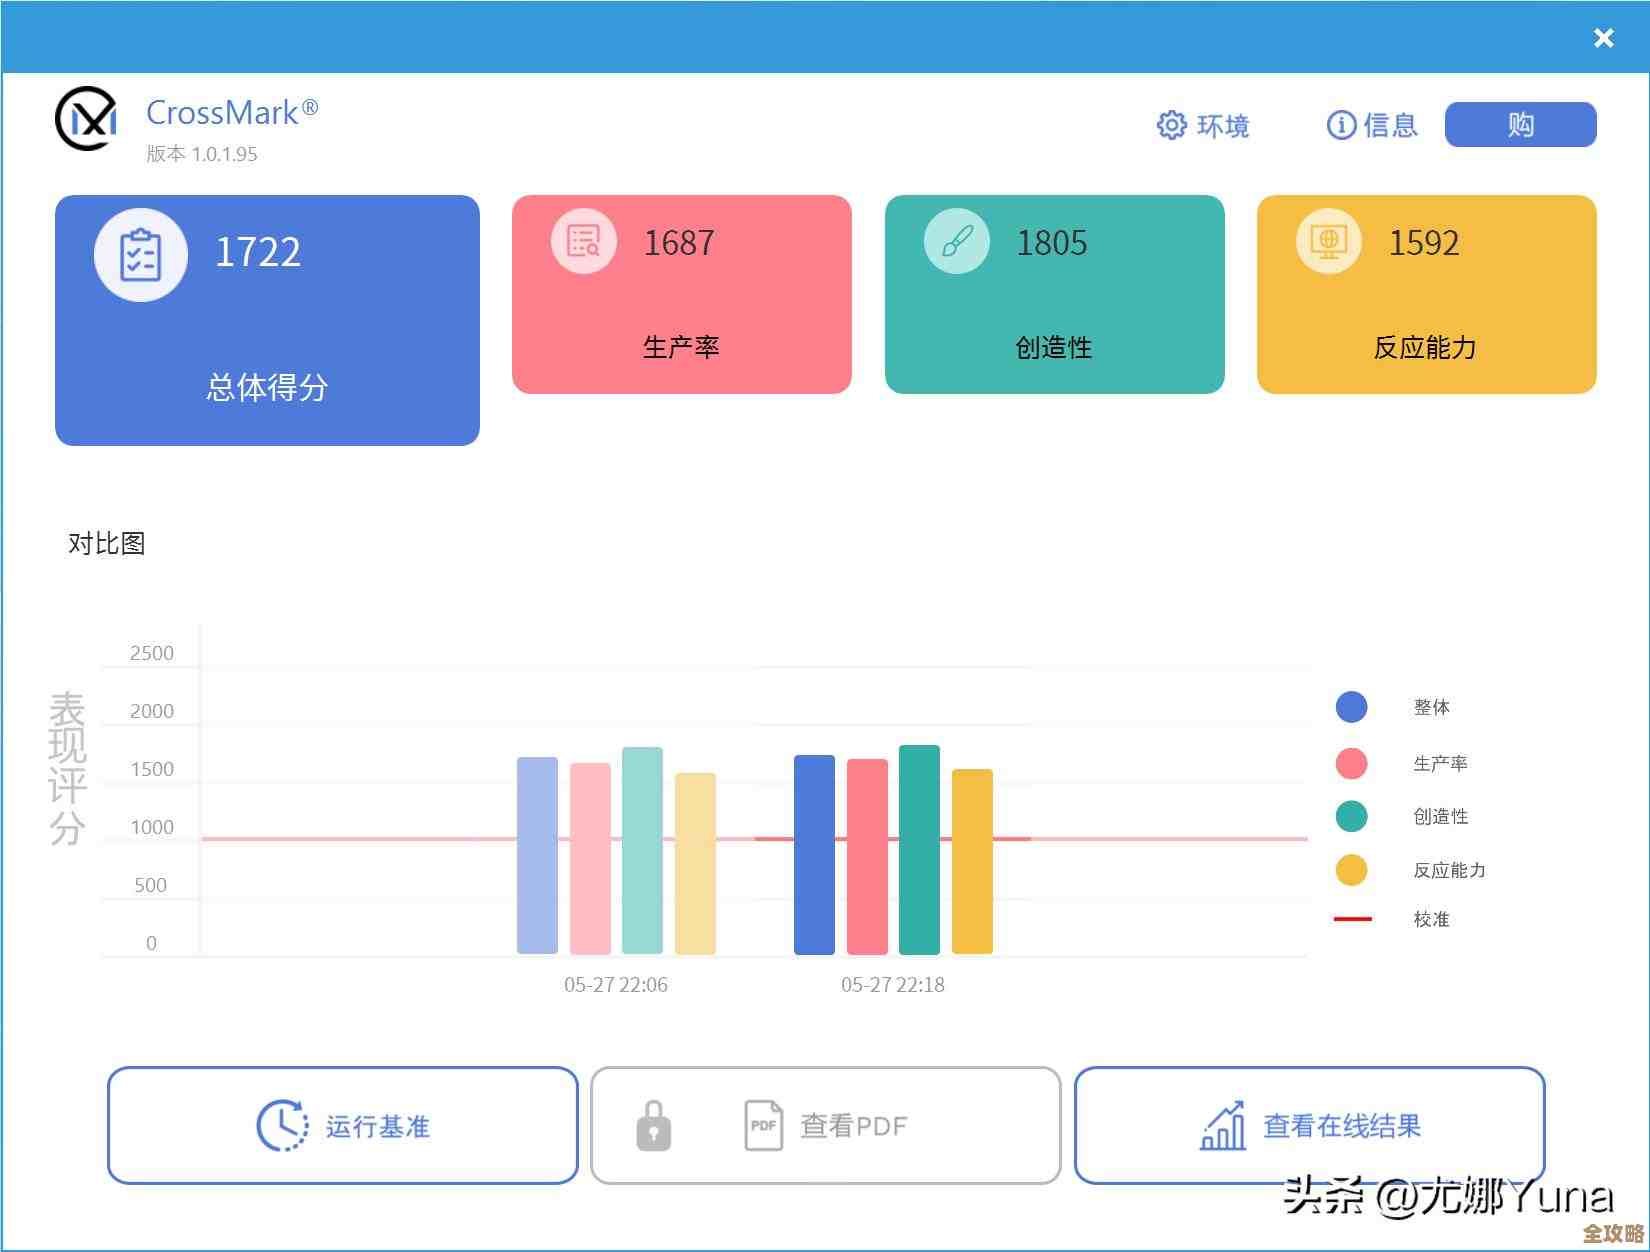Click the document magnifier icon on the 生产率 card

coord(582,240)
